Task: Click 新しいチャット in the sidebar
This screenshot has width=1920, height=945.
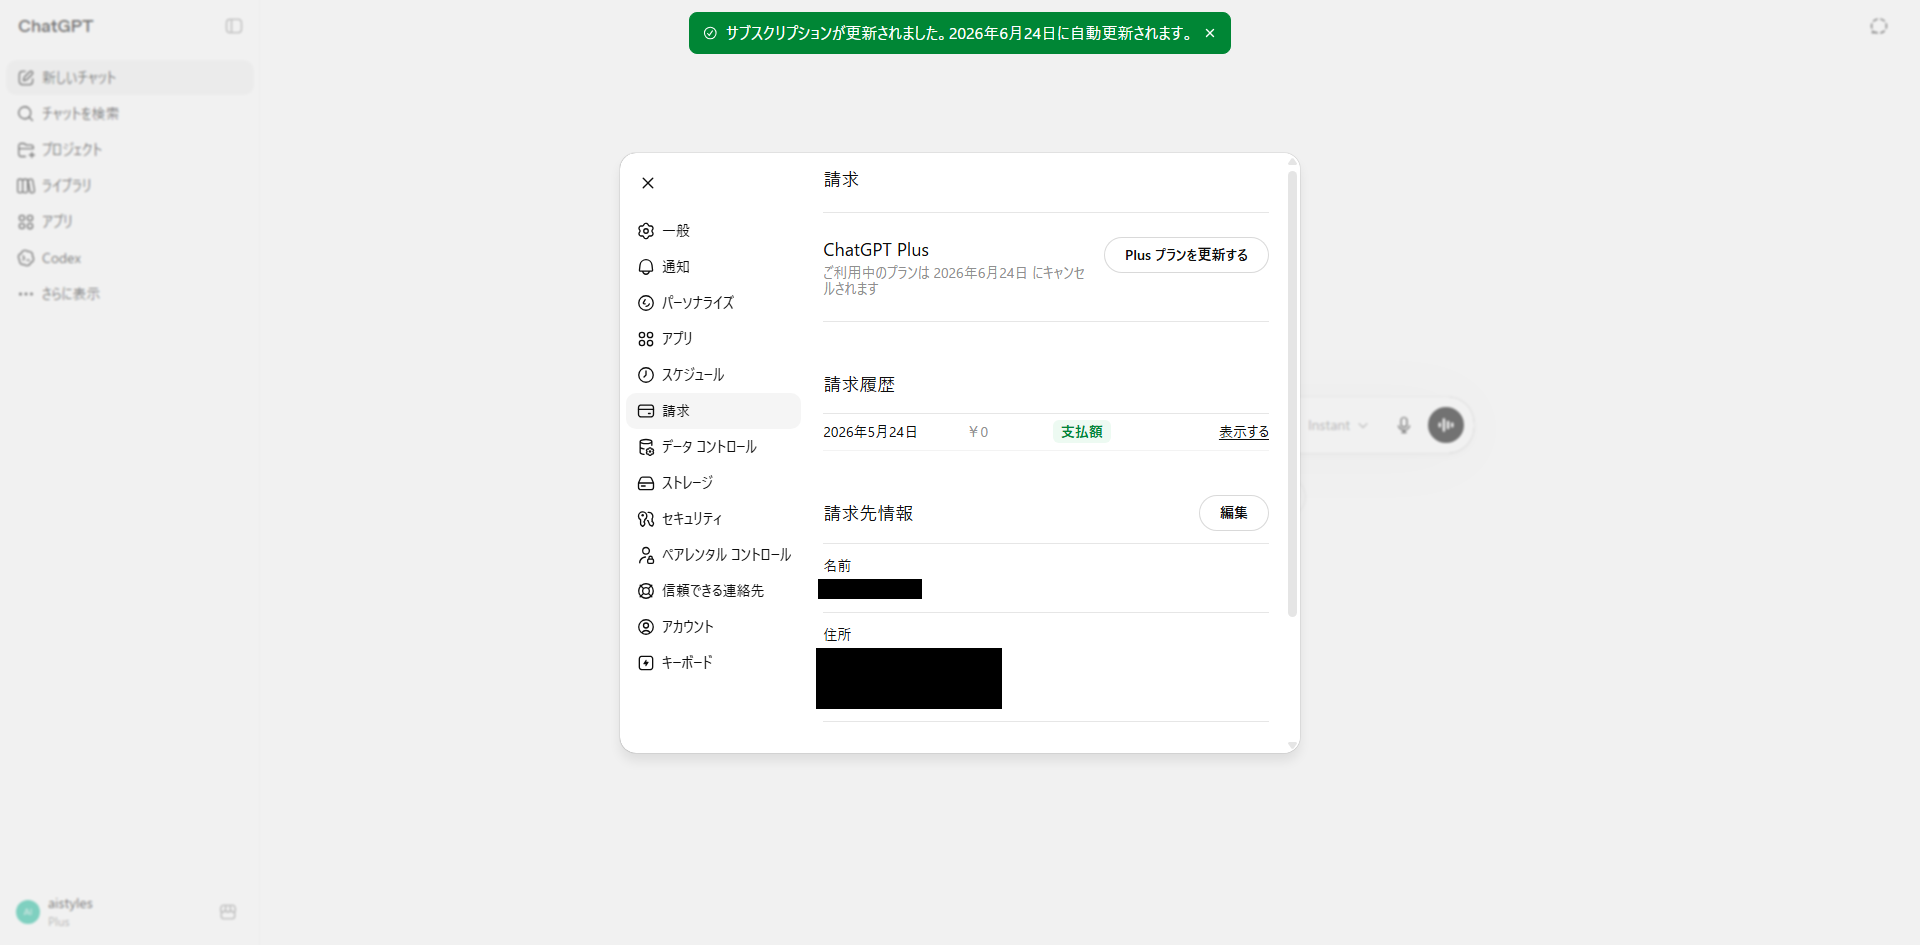Action: pos(130,77)
